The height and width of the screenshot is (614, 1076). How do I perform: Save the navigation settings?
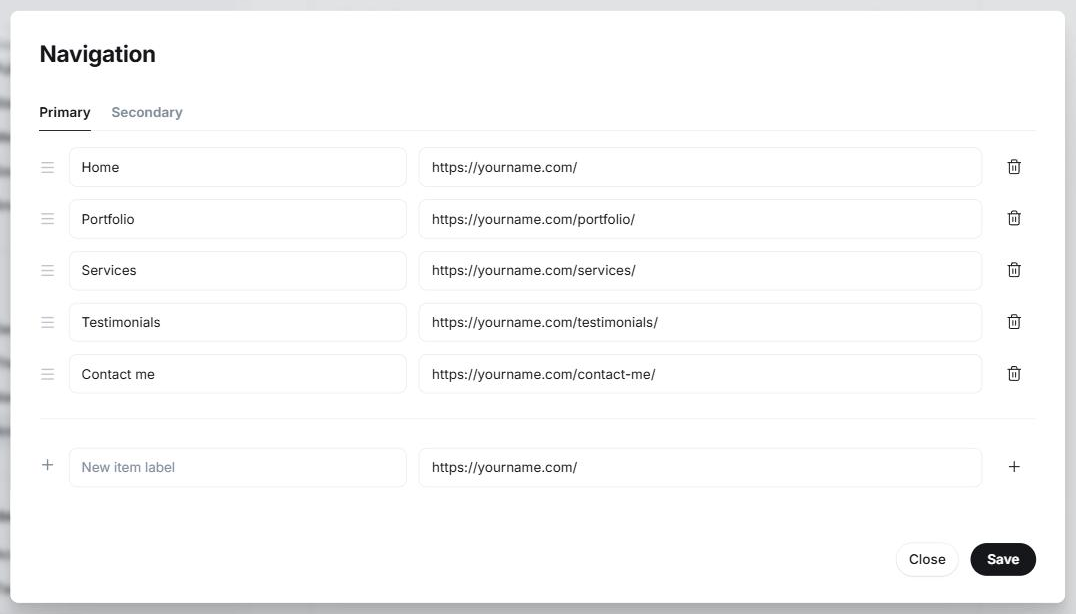[1003, 559]
